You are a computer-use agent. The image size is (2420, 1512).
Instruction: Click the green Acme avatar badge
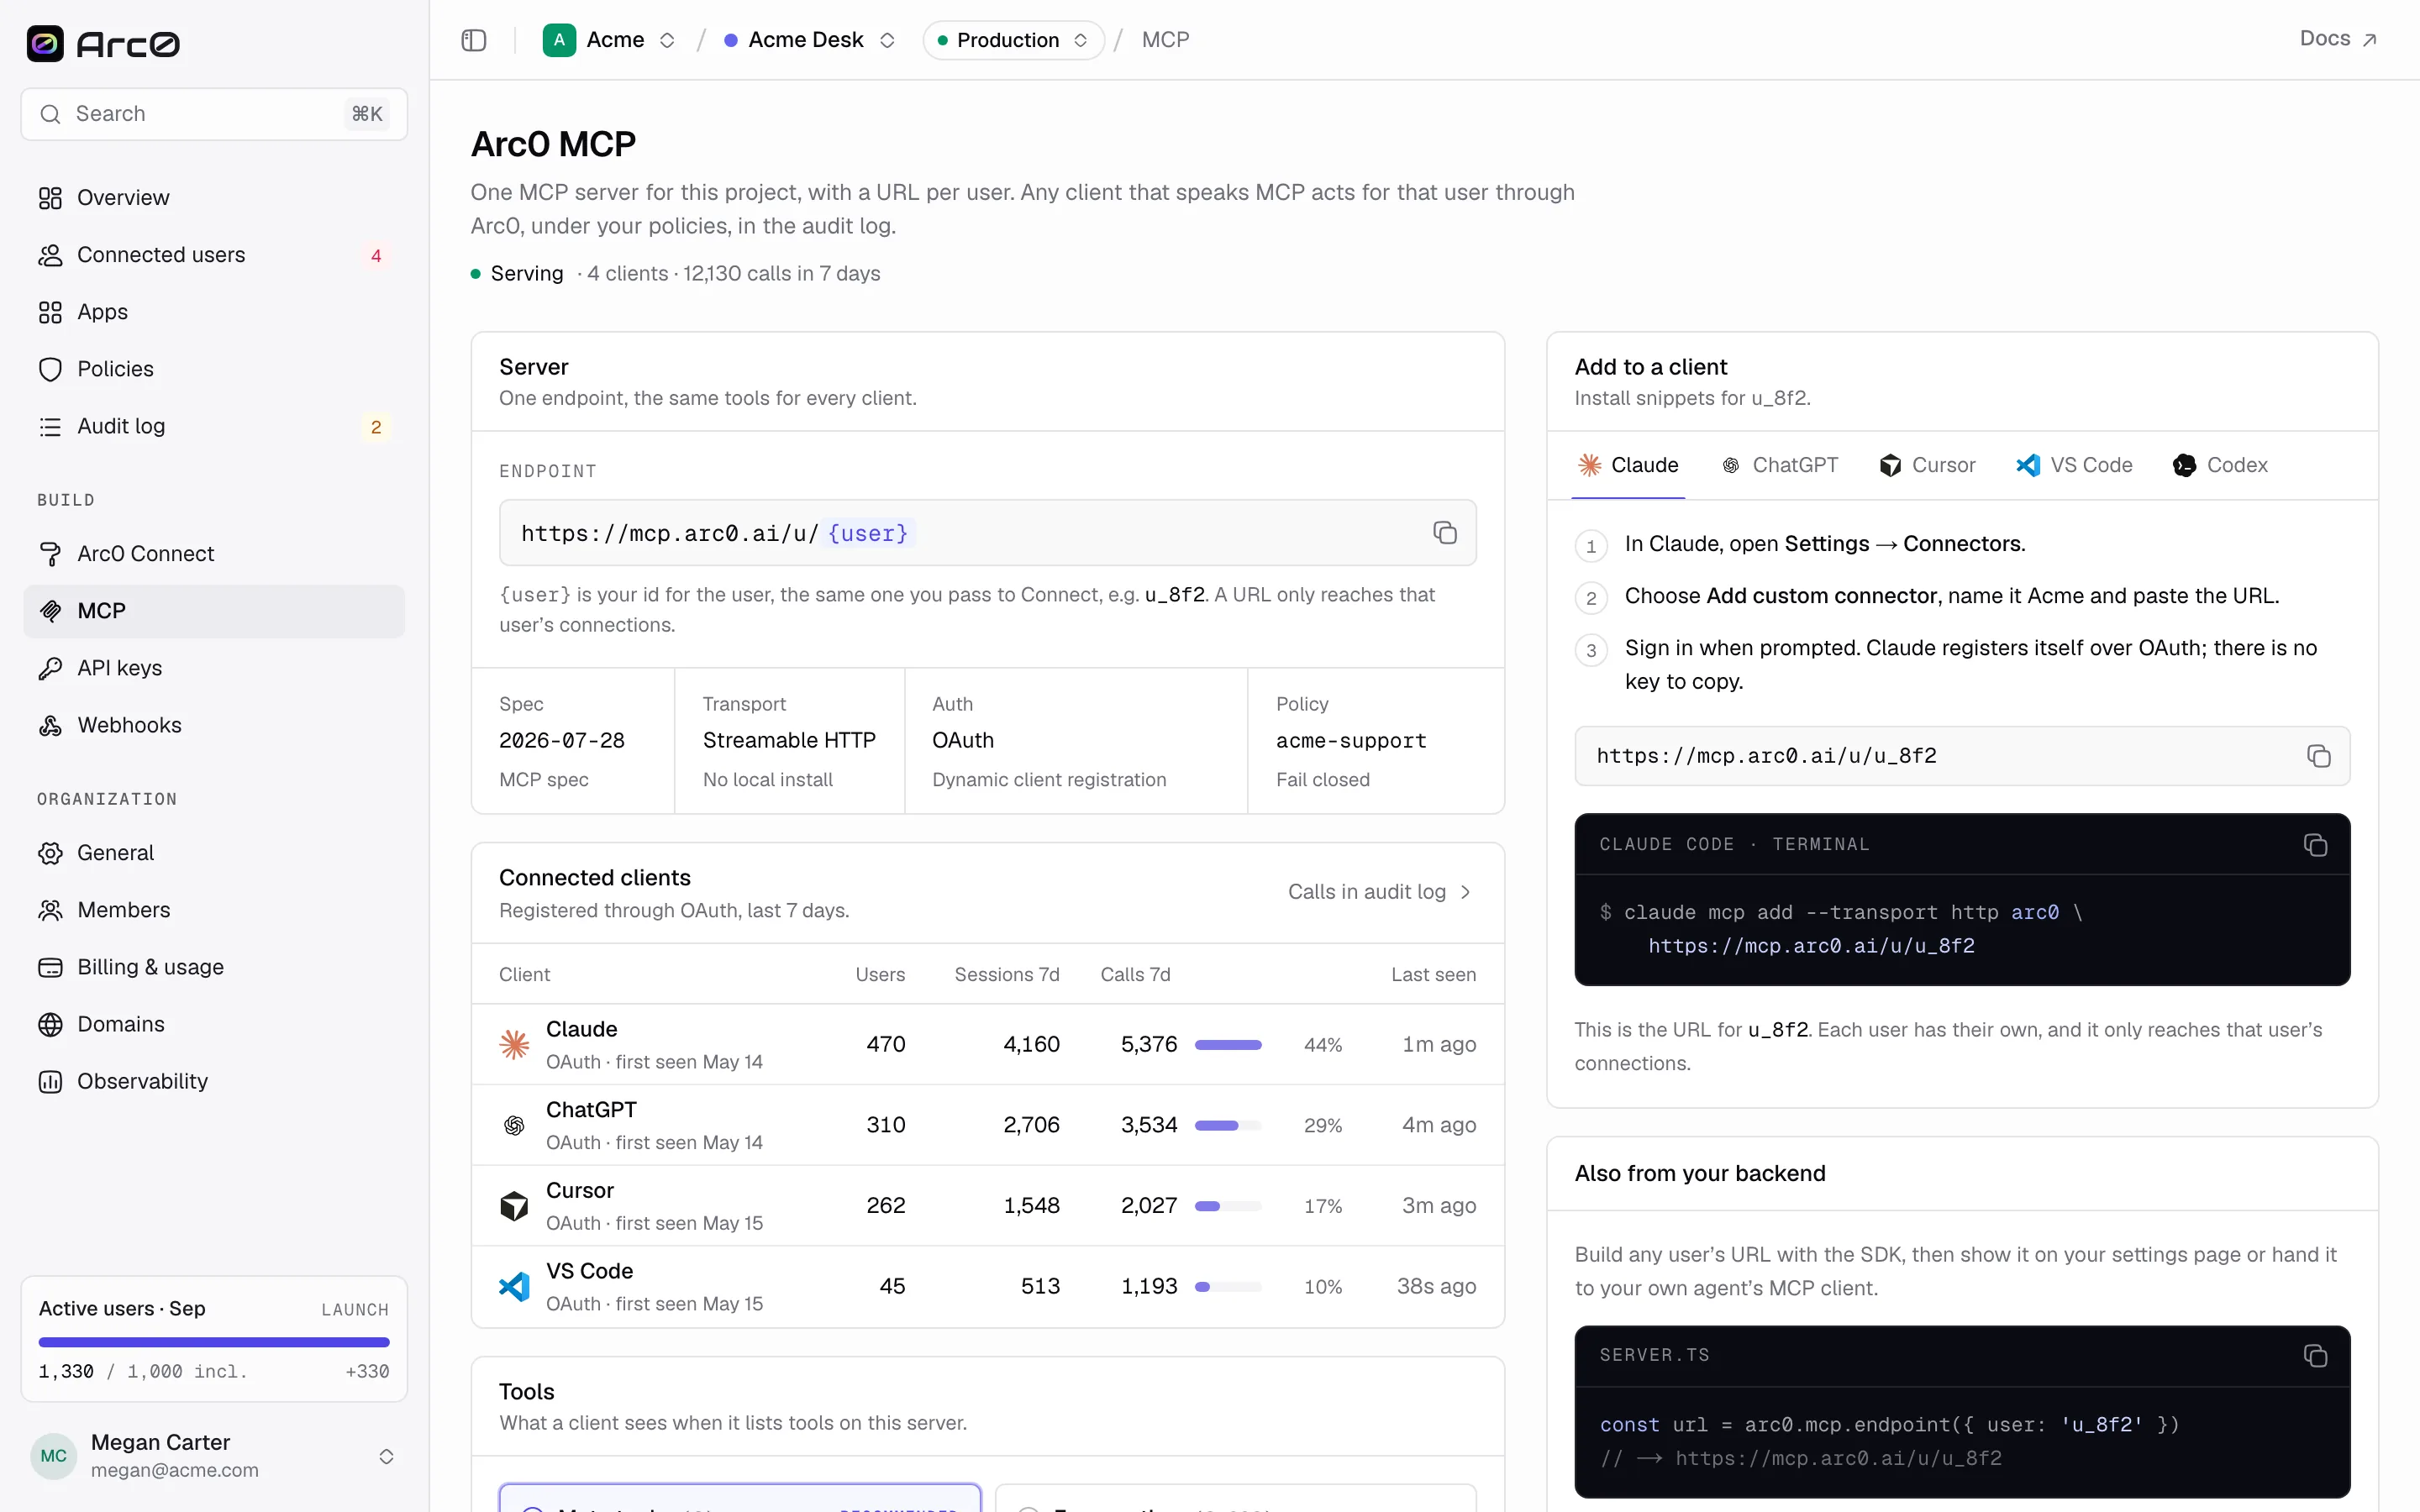coord(559,40)
